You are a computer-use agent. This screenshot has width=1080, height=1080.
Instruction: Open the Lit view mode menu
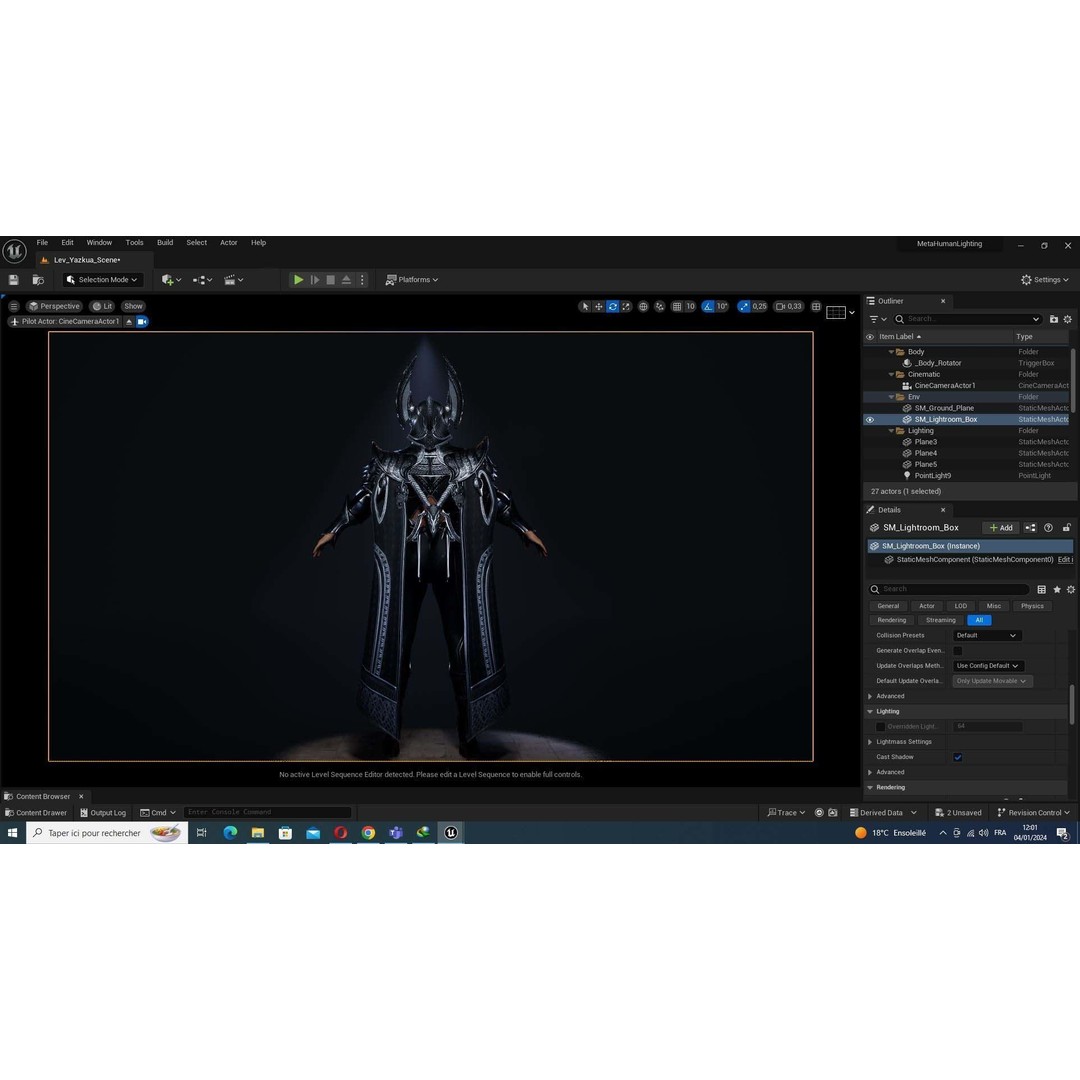click(x=103, y=307)
